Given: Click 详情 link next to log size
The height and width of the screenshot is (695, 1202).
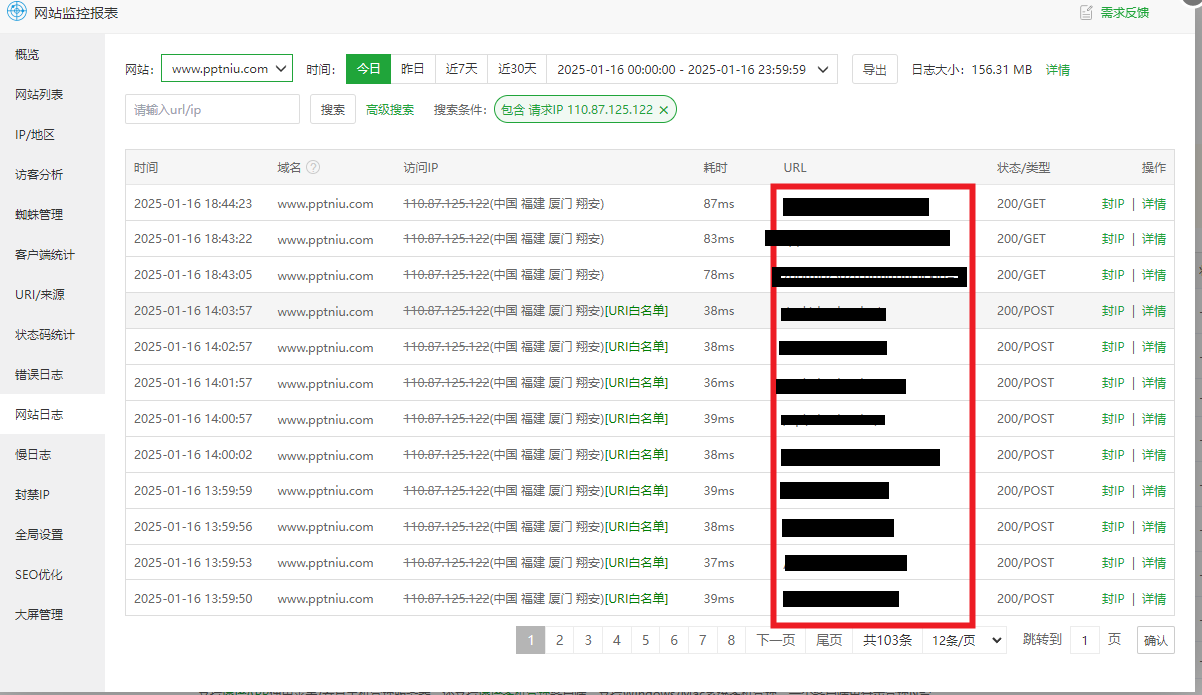Looking at the screenshot, I should coord(1058,70).
